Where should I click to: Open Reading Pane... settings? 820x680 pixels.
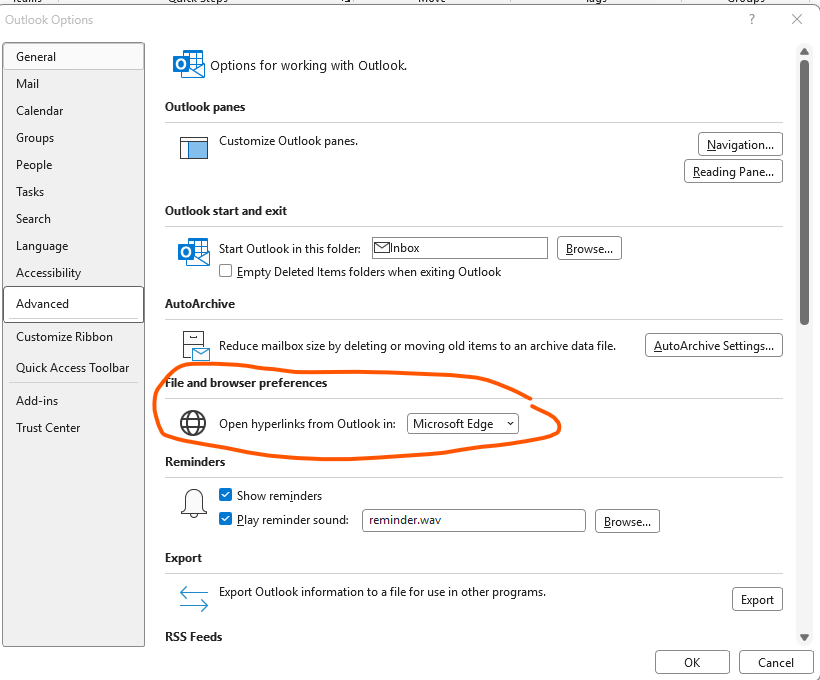click(733, 172)
